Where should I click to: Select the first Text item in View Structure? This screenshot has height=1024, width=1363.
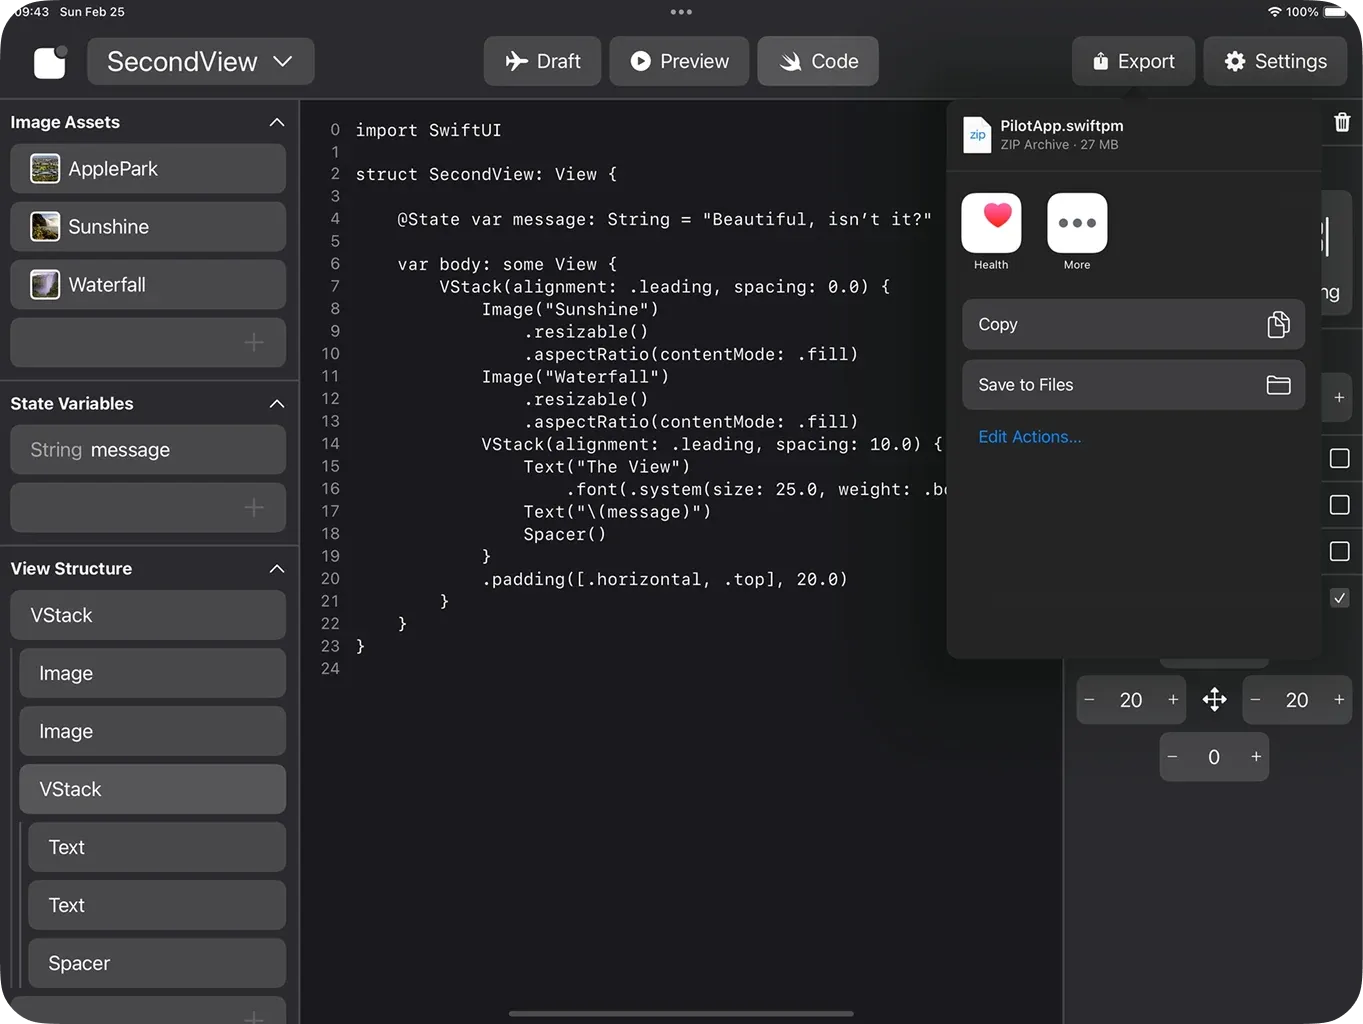pos(157,847)
